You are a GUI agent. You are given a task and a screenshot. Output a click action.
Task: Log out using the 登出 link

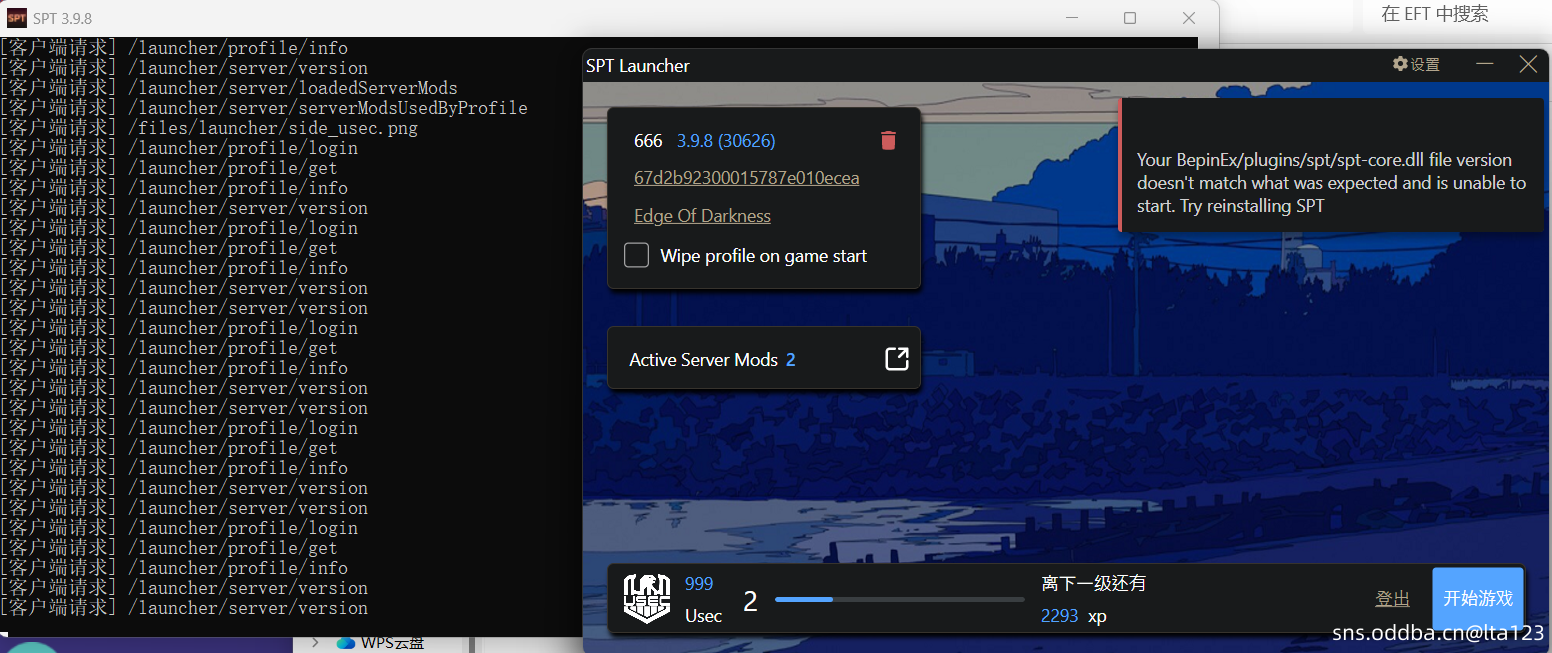pos(1392,598)
